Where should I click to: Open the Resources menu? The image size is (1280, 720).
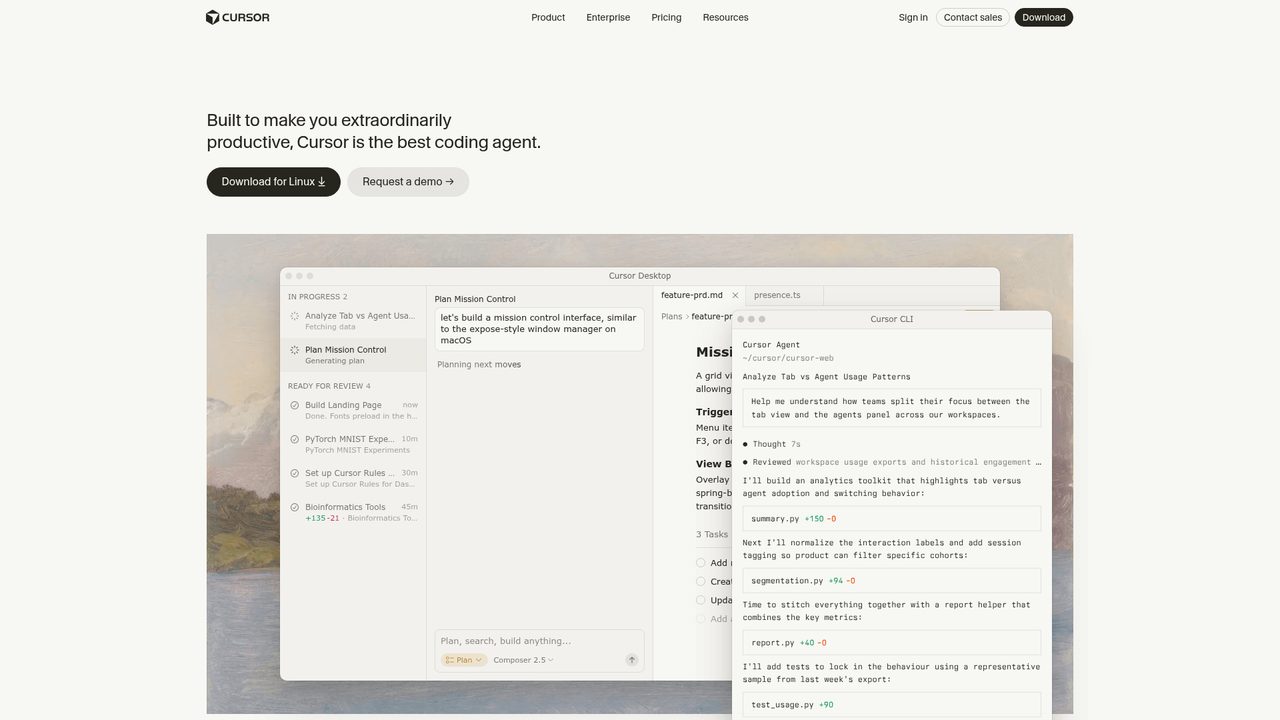[x=725, y=17]
